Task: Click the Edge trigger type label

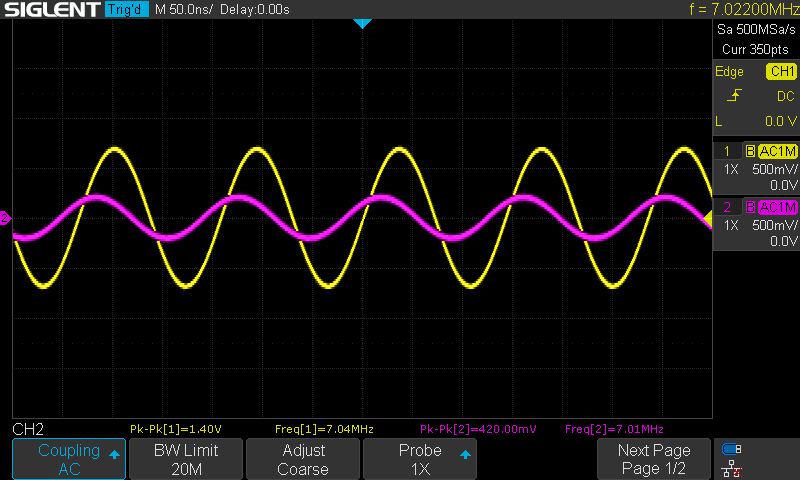Action: pyautogui.click(x=729, y=71)
